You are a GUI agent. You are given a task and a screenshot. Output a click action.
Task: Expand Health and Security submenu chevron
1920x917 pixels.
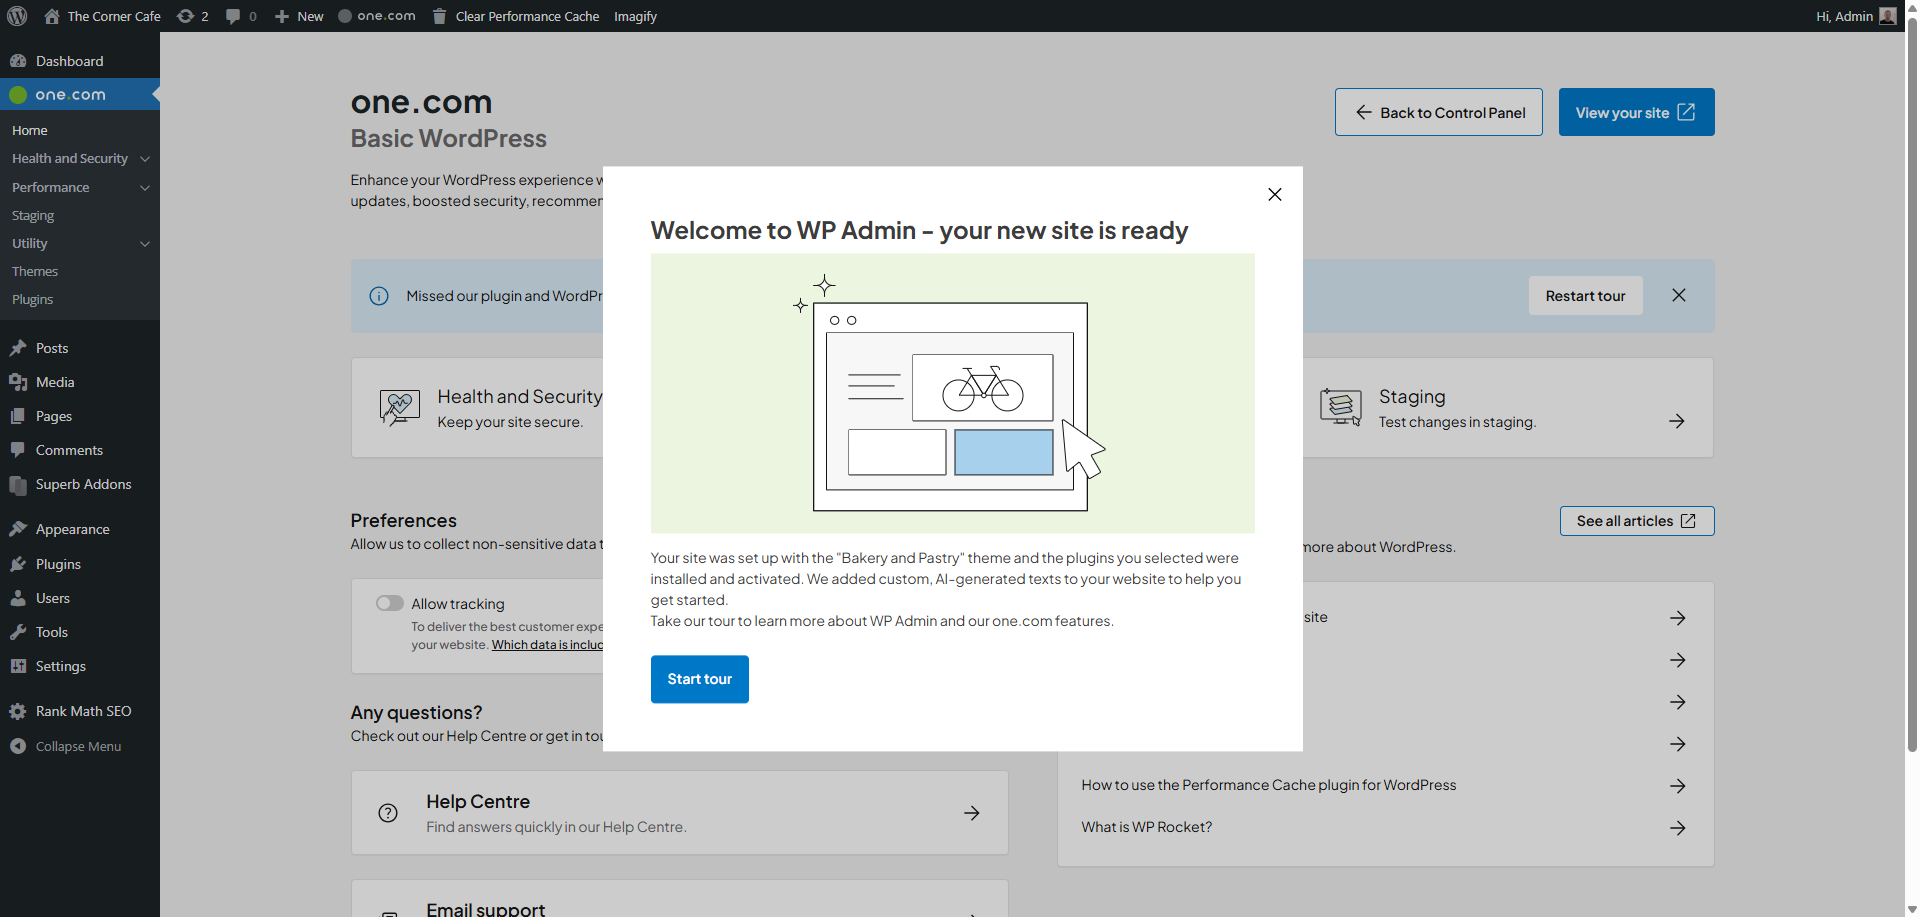(145, 159)
